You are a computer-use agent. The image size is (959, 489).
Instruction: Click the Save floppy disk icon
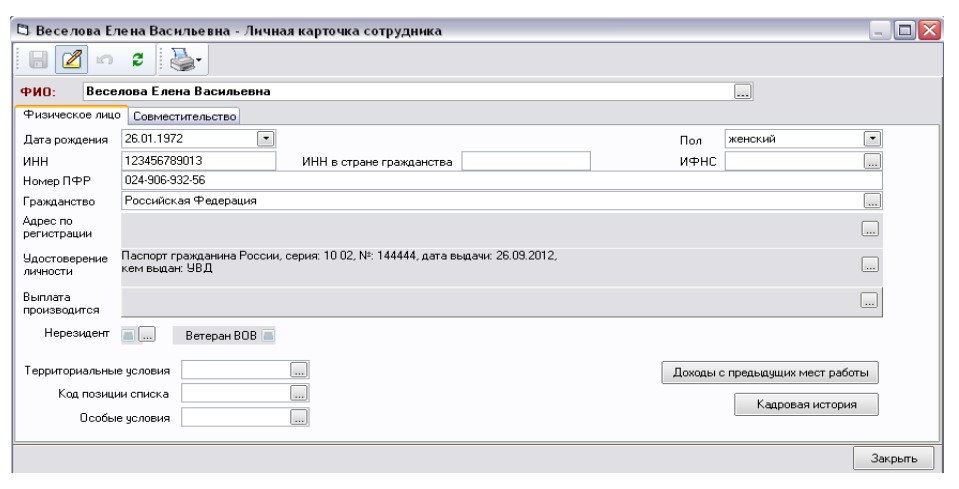coord(39,60)
